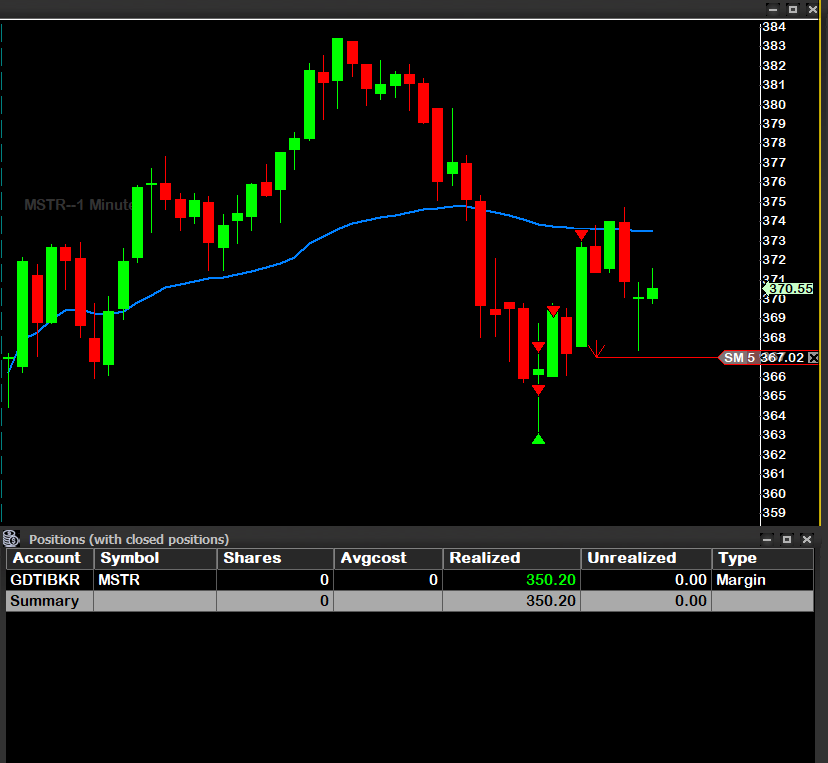Click the Summary row 0.00 unrealized total
This screenshot has width=828, height=763.
click(691, 601)
